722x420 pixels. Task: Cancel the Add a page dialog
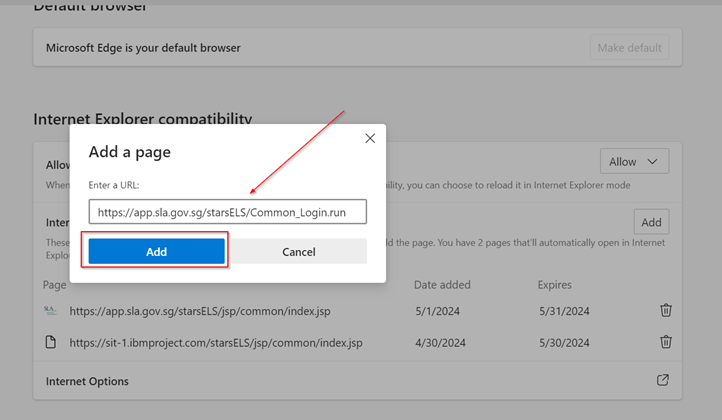point(298,251)
